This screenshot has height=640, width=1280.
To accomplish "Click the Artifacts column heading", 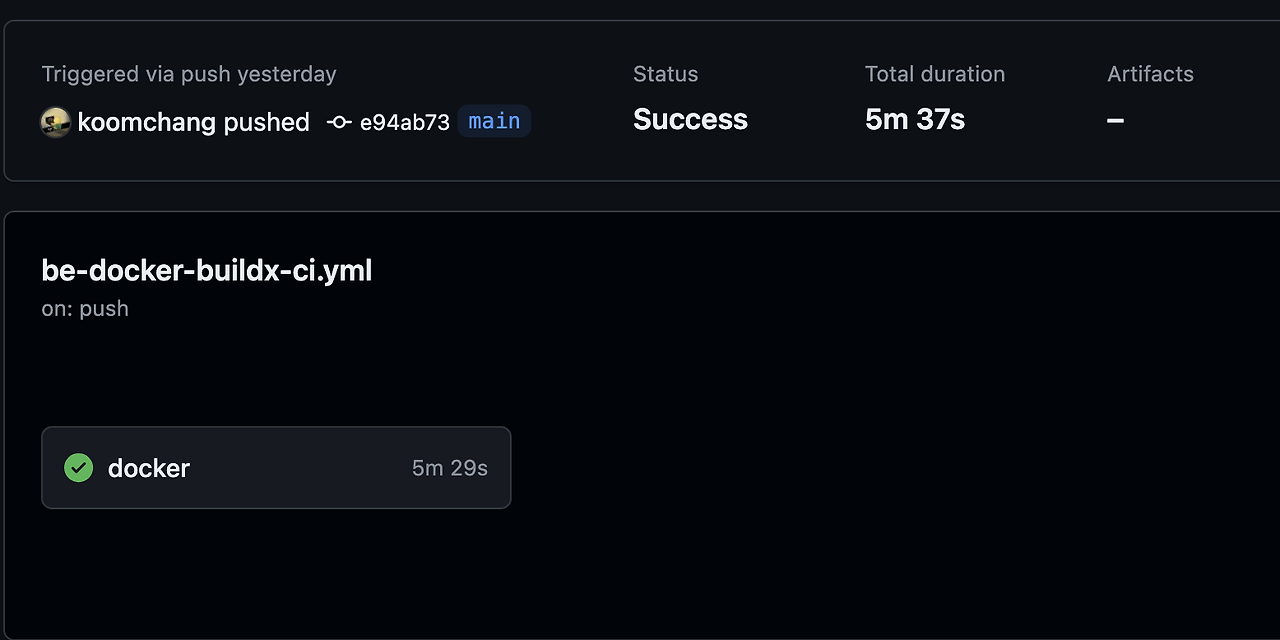I will [x=1150, y=73].
